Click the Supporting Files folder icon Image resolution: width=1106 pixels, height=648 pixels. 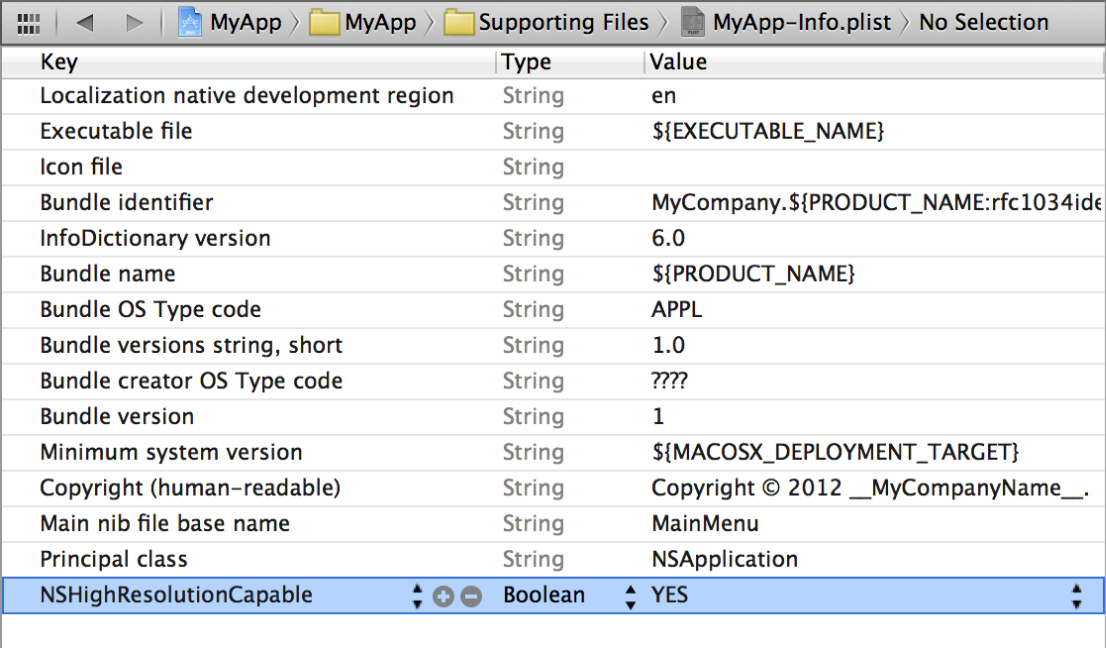459,22
